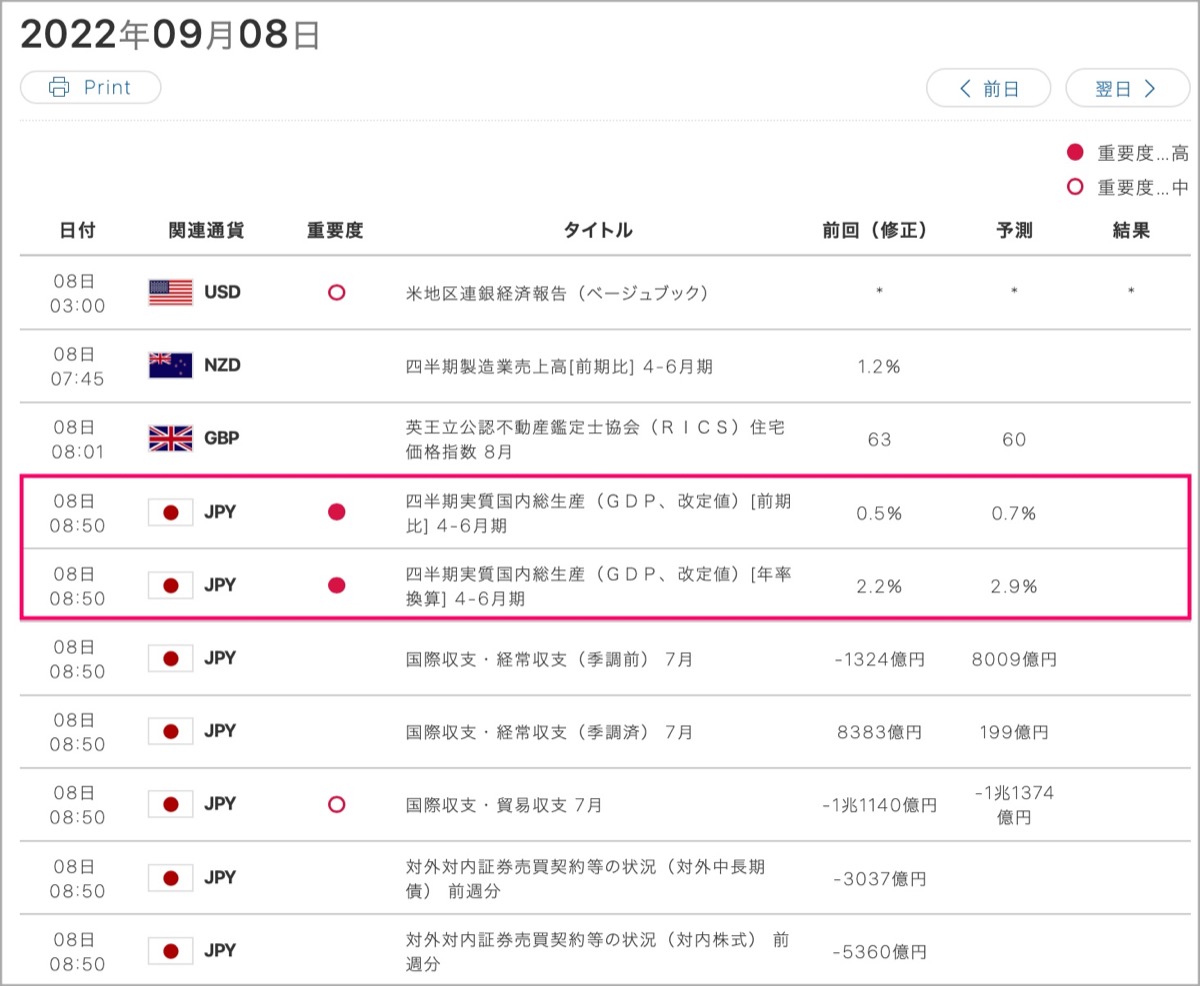Click previous value 2.2% for annualized GDP

pyautogui.click(x=879, y=587)
